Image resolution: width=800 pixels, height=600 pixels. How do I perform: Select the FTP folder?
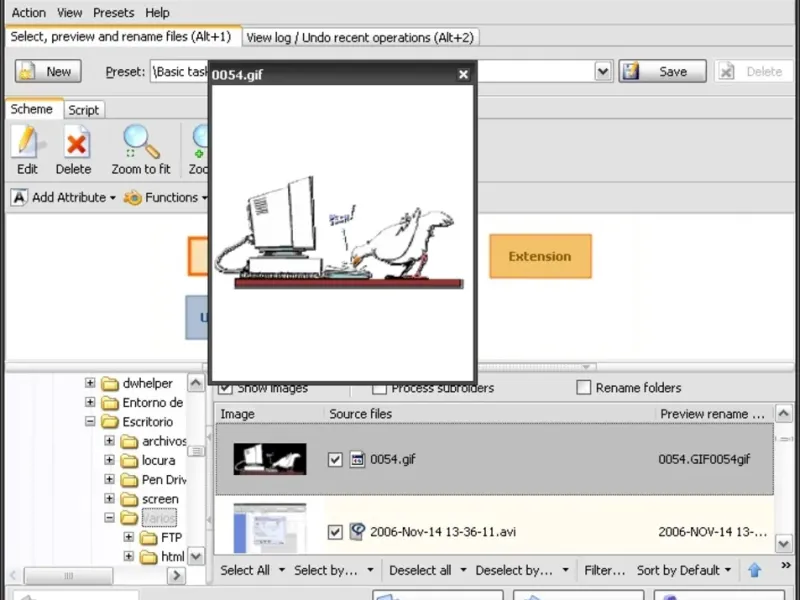tap(171, 538)
